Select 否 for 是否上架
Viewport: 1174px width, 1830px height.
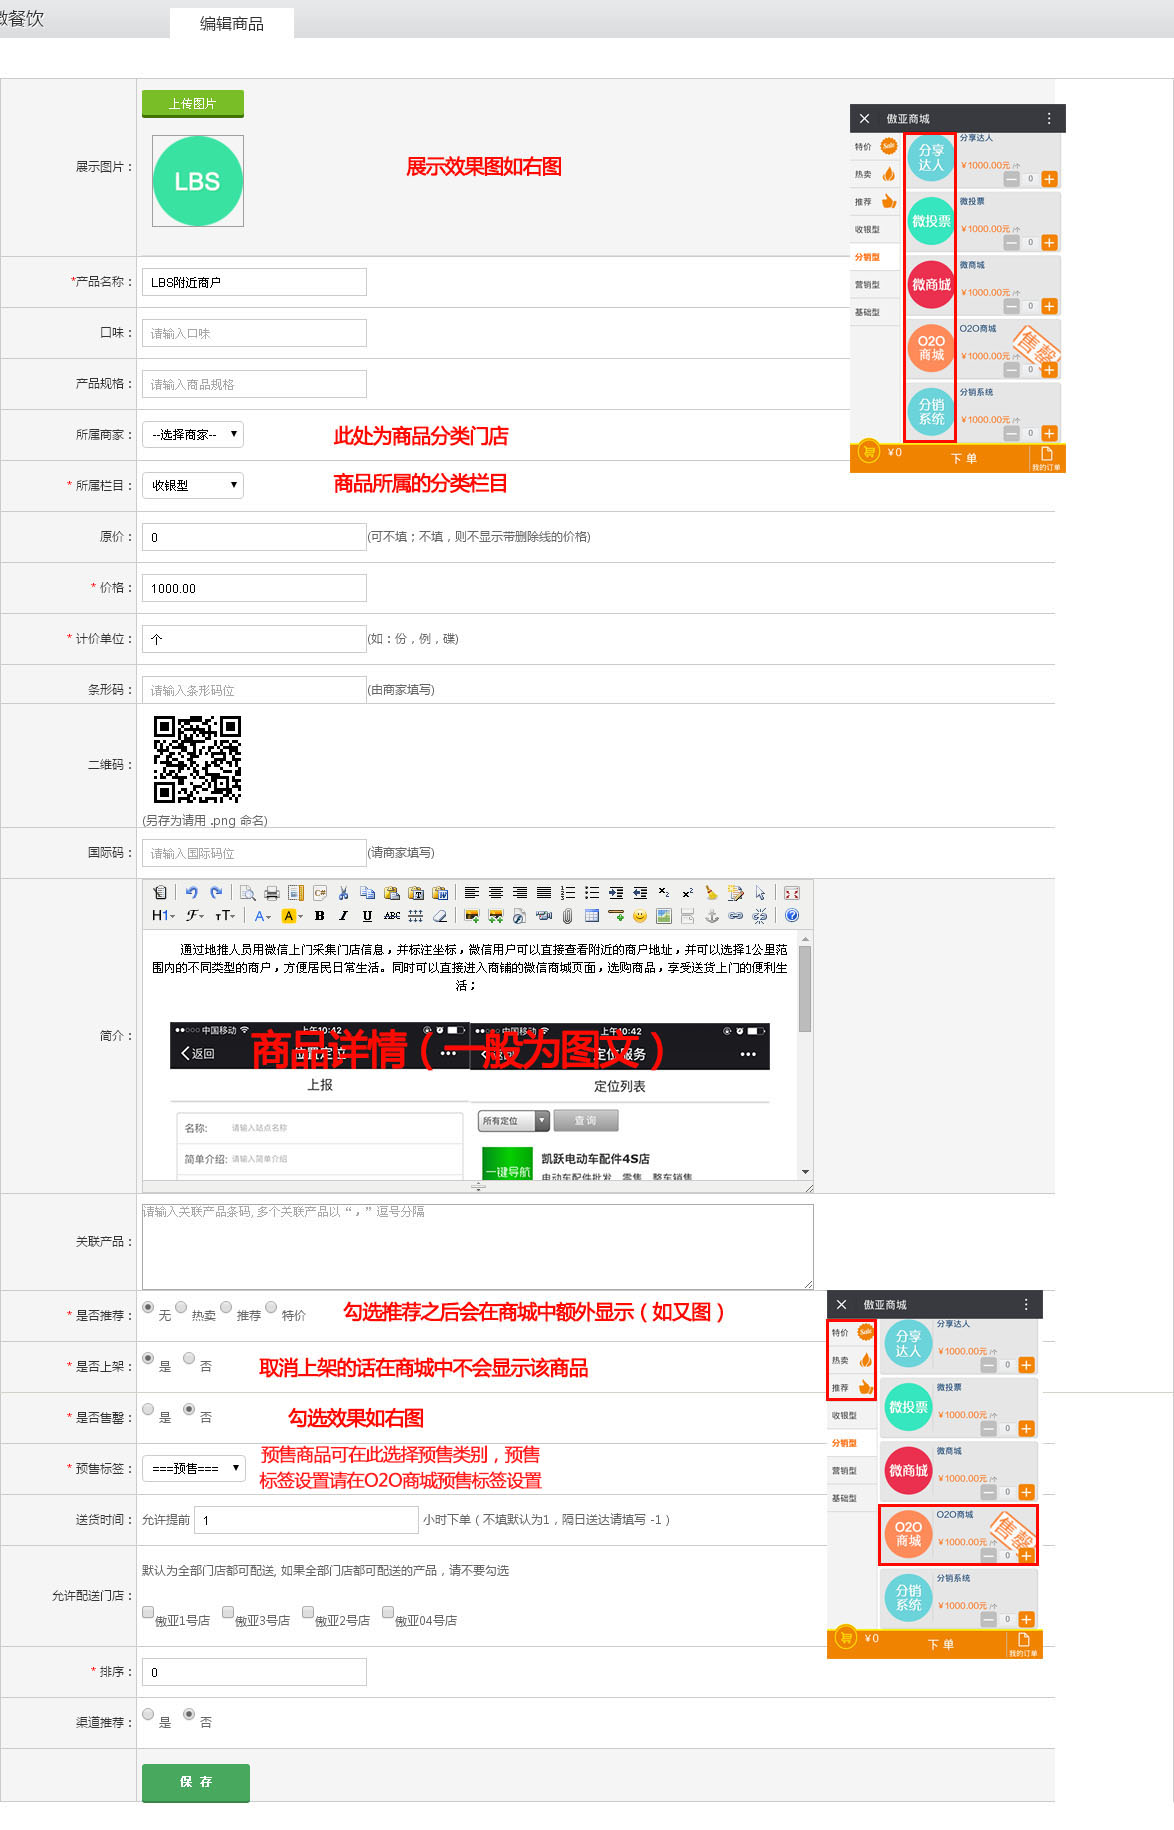[189, 1358]
